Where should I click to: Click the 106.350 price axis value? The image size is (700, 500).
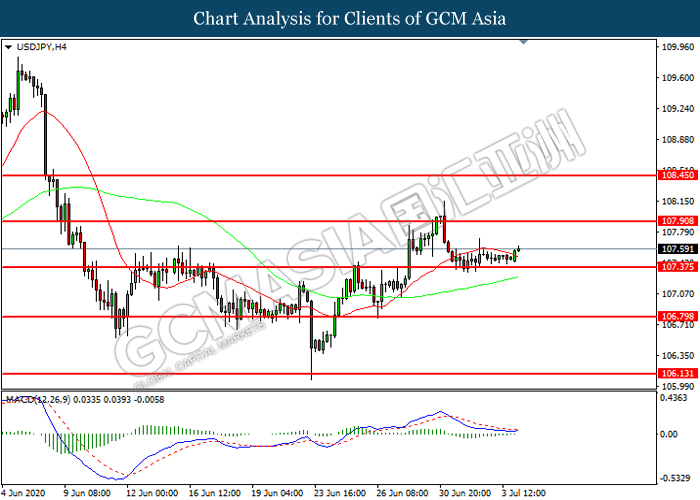point(678,356)
